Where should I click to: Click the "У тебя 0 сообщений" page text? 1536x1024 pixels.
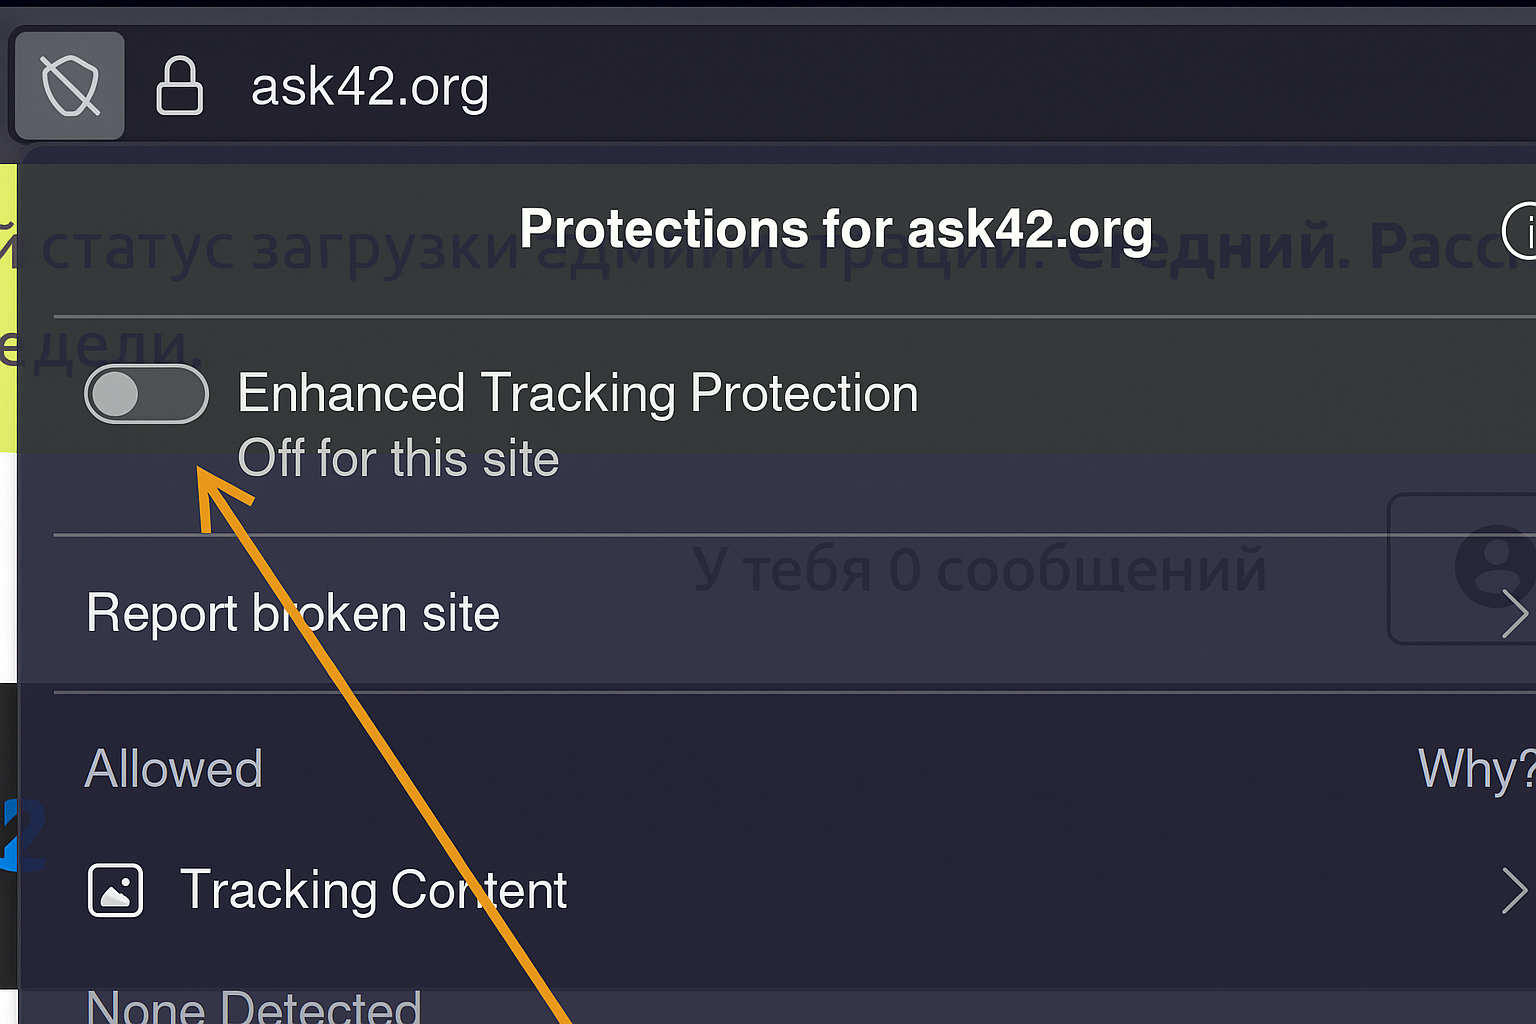point(979,569)
